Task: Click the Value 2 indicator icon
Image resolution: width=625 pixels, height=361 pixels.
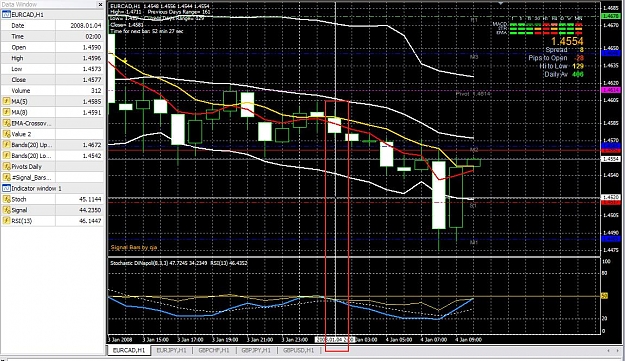Action: 6,134
